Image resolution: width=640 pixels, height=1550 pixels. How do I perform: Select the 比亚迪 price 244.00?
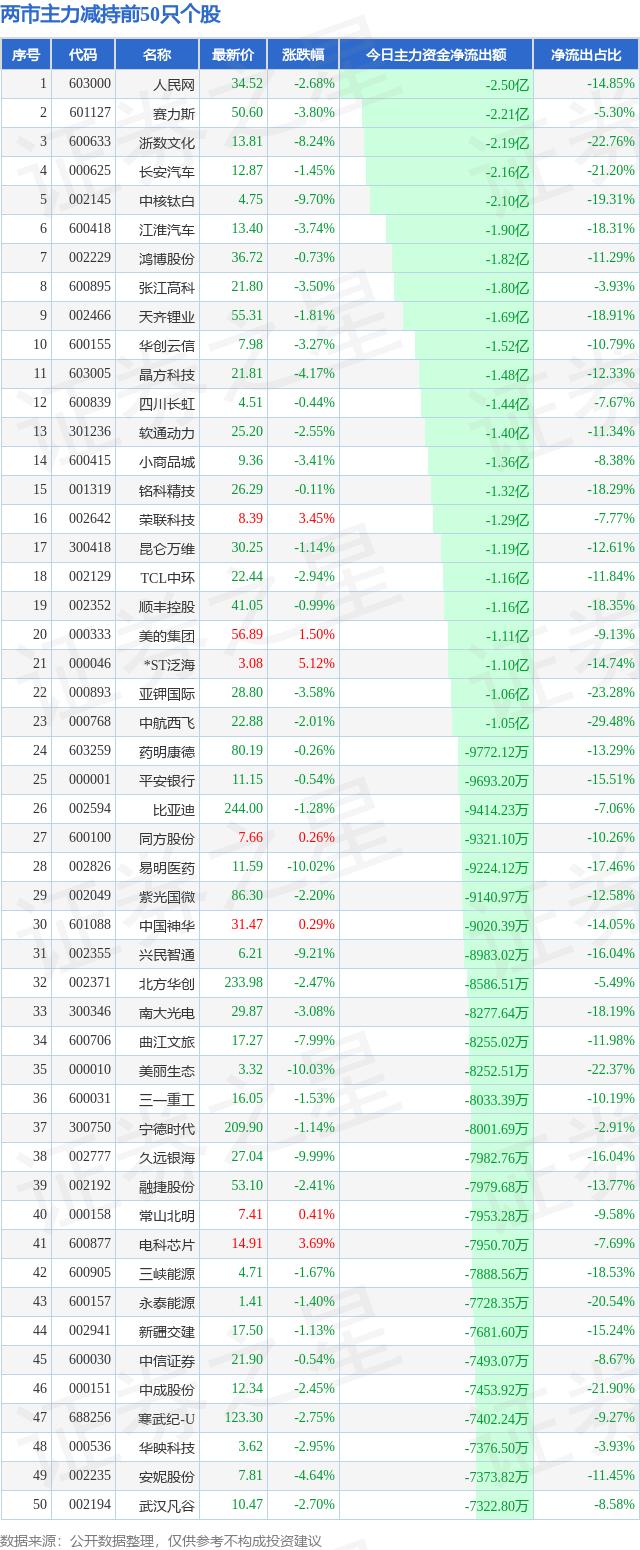click(243, 809)
